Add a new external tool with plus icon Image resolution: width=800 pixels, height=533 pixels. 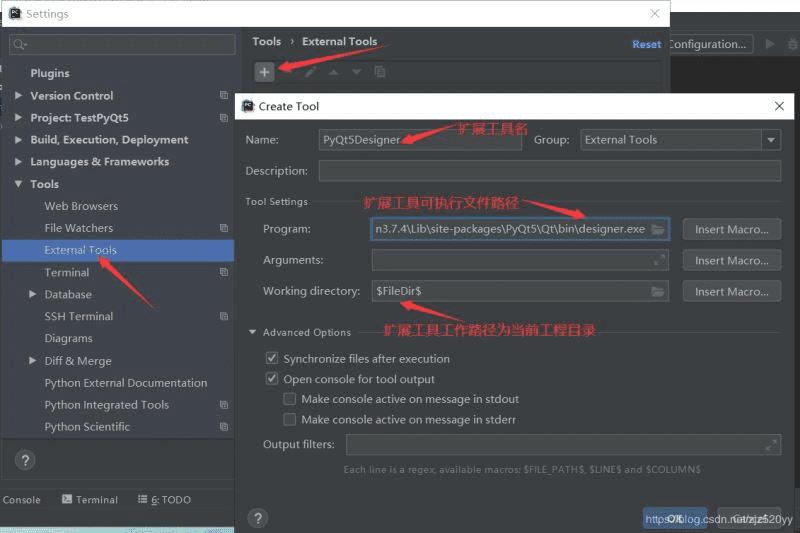pos(264,72)
